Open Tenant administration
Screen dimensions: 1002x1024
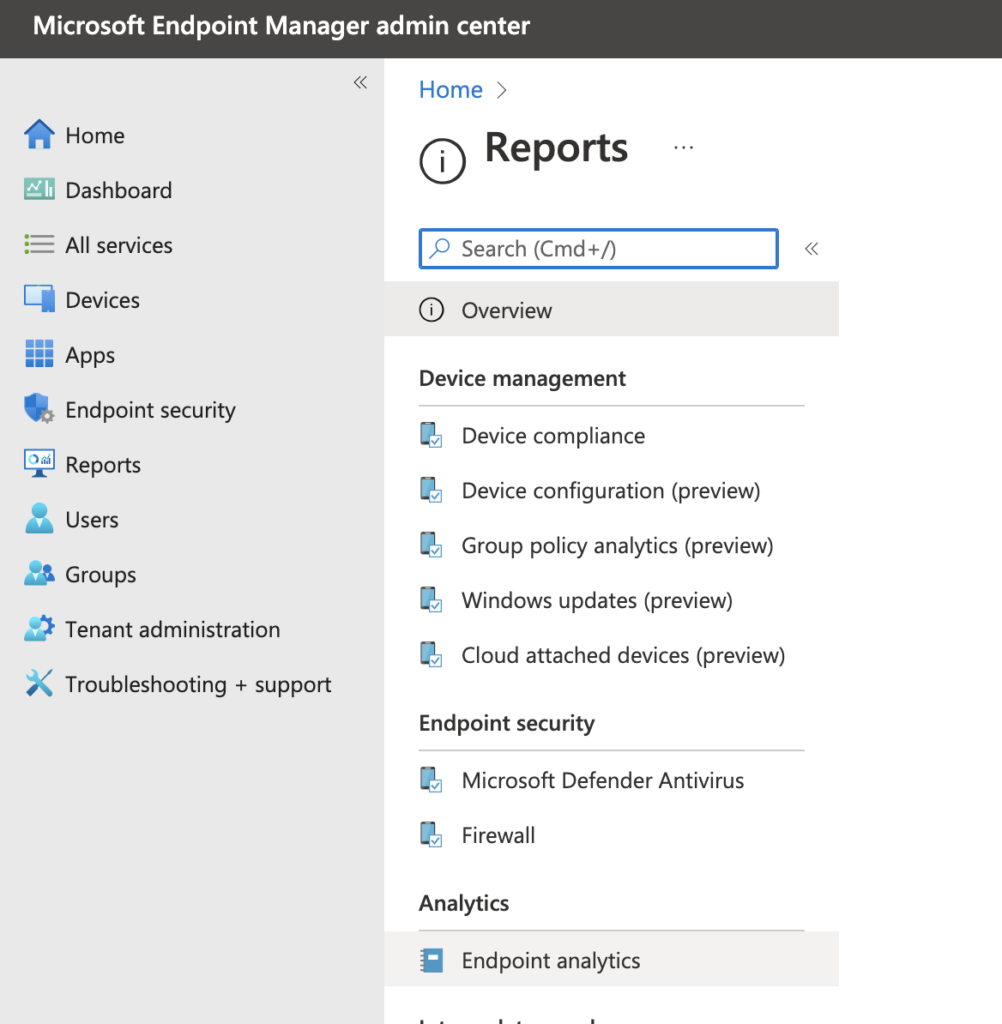(172, 629)
